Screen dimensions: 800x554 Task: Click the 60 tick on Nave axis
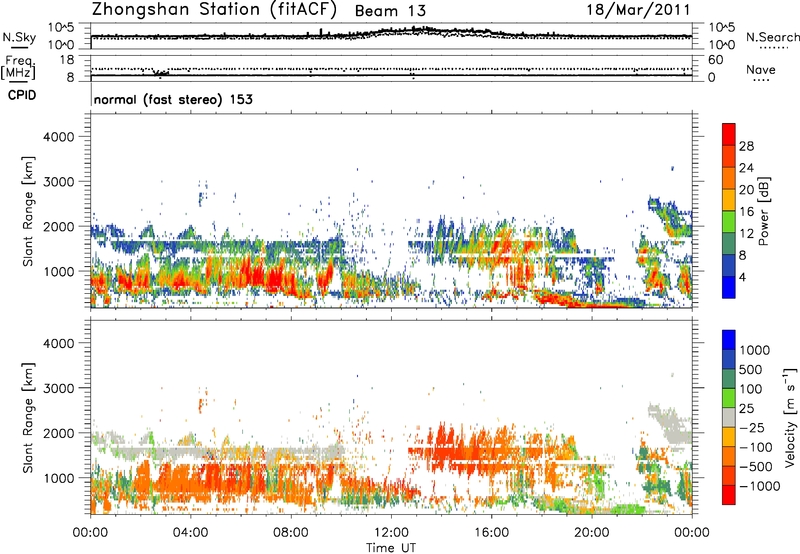(x=715, y=60)
